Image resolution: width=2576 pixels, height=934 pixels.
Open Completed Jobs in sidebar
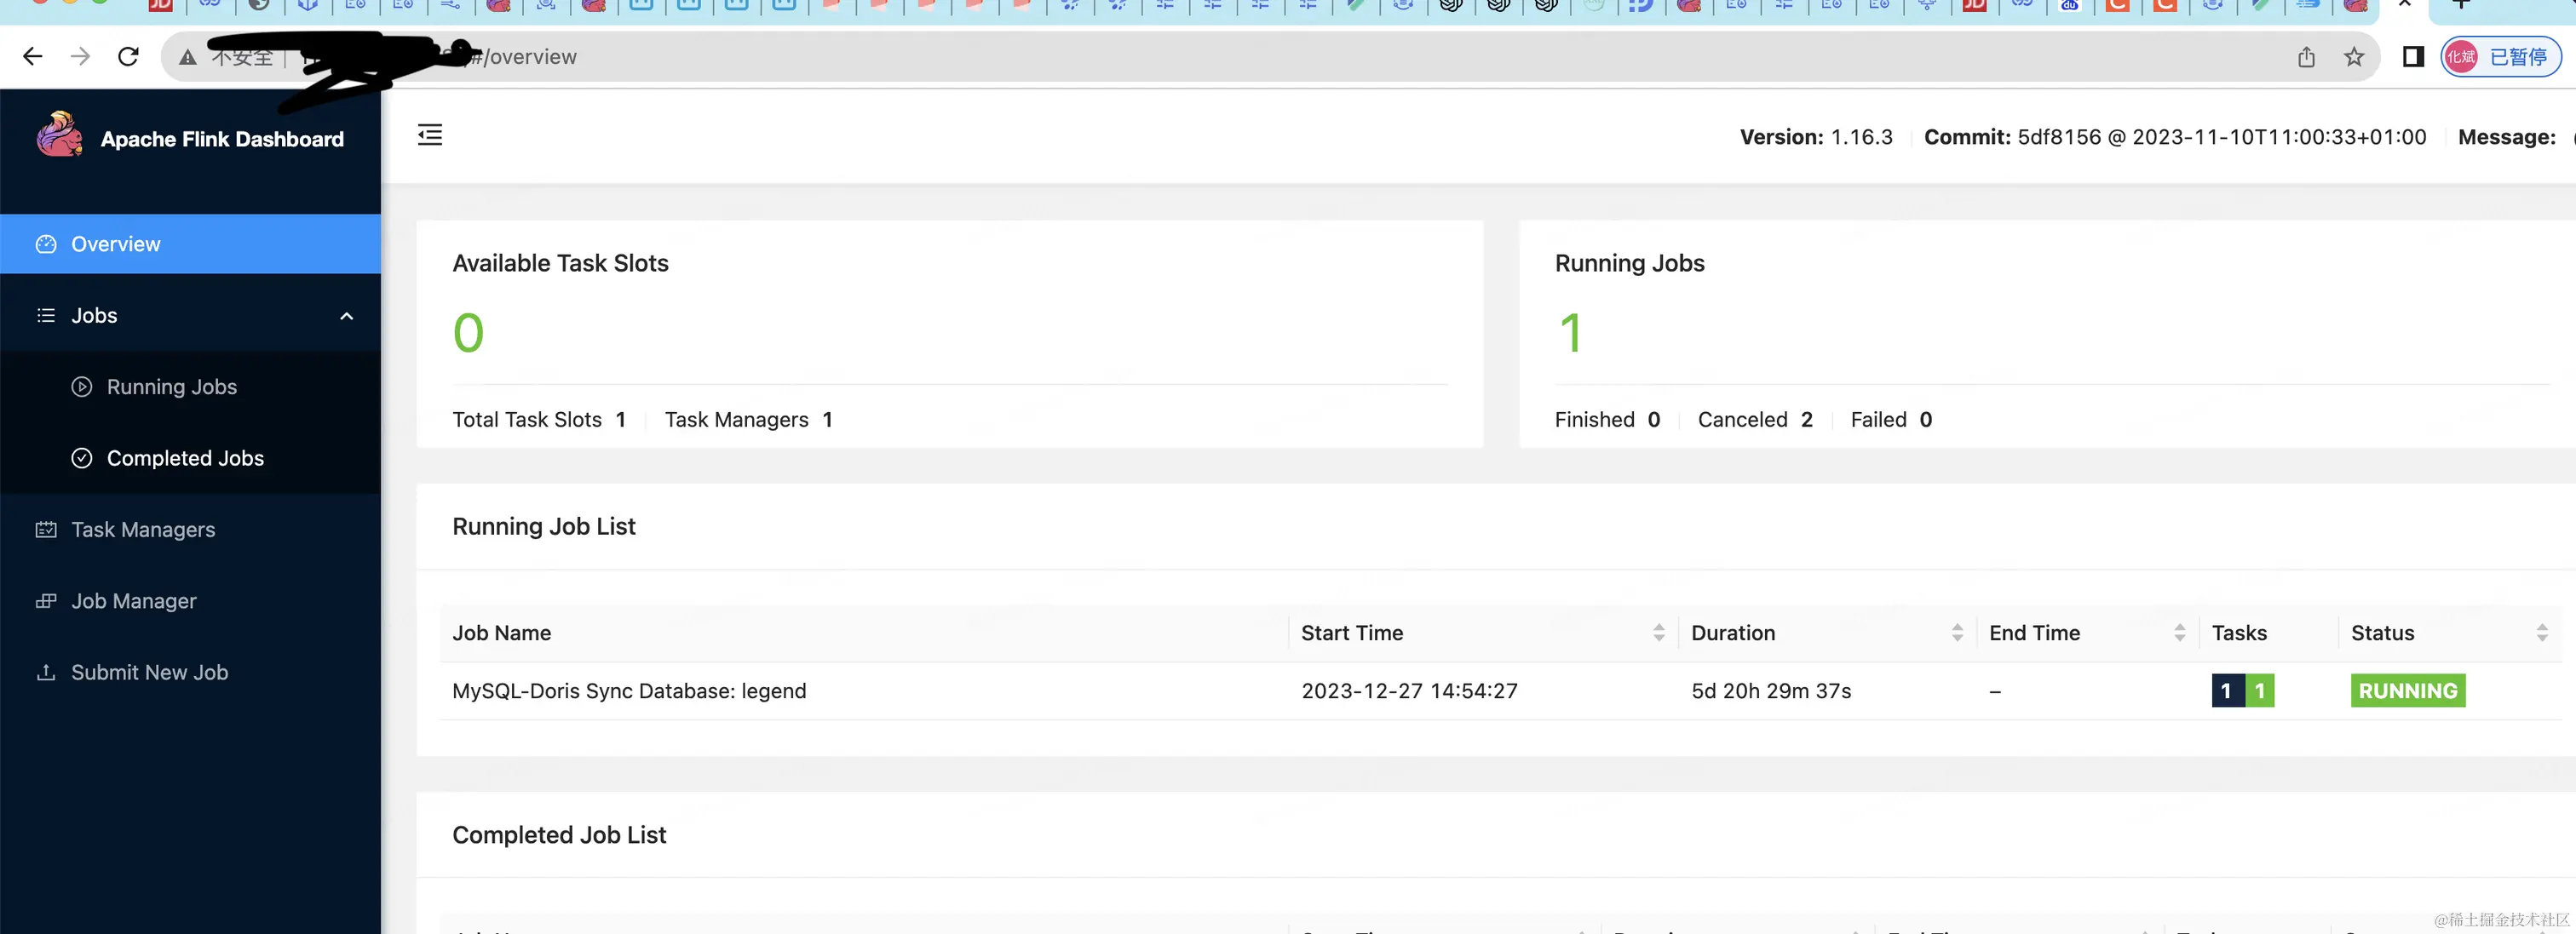(190, 458)
